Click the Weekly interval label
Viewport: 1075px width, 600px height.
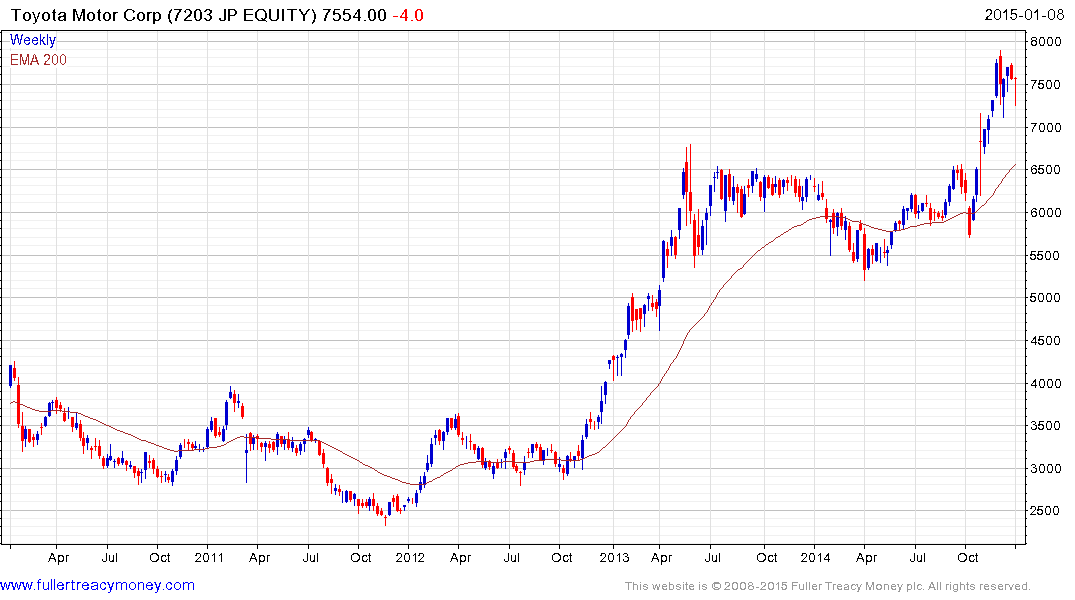coord(33,40)
